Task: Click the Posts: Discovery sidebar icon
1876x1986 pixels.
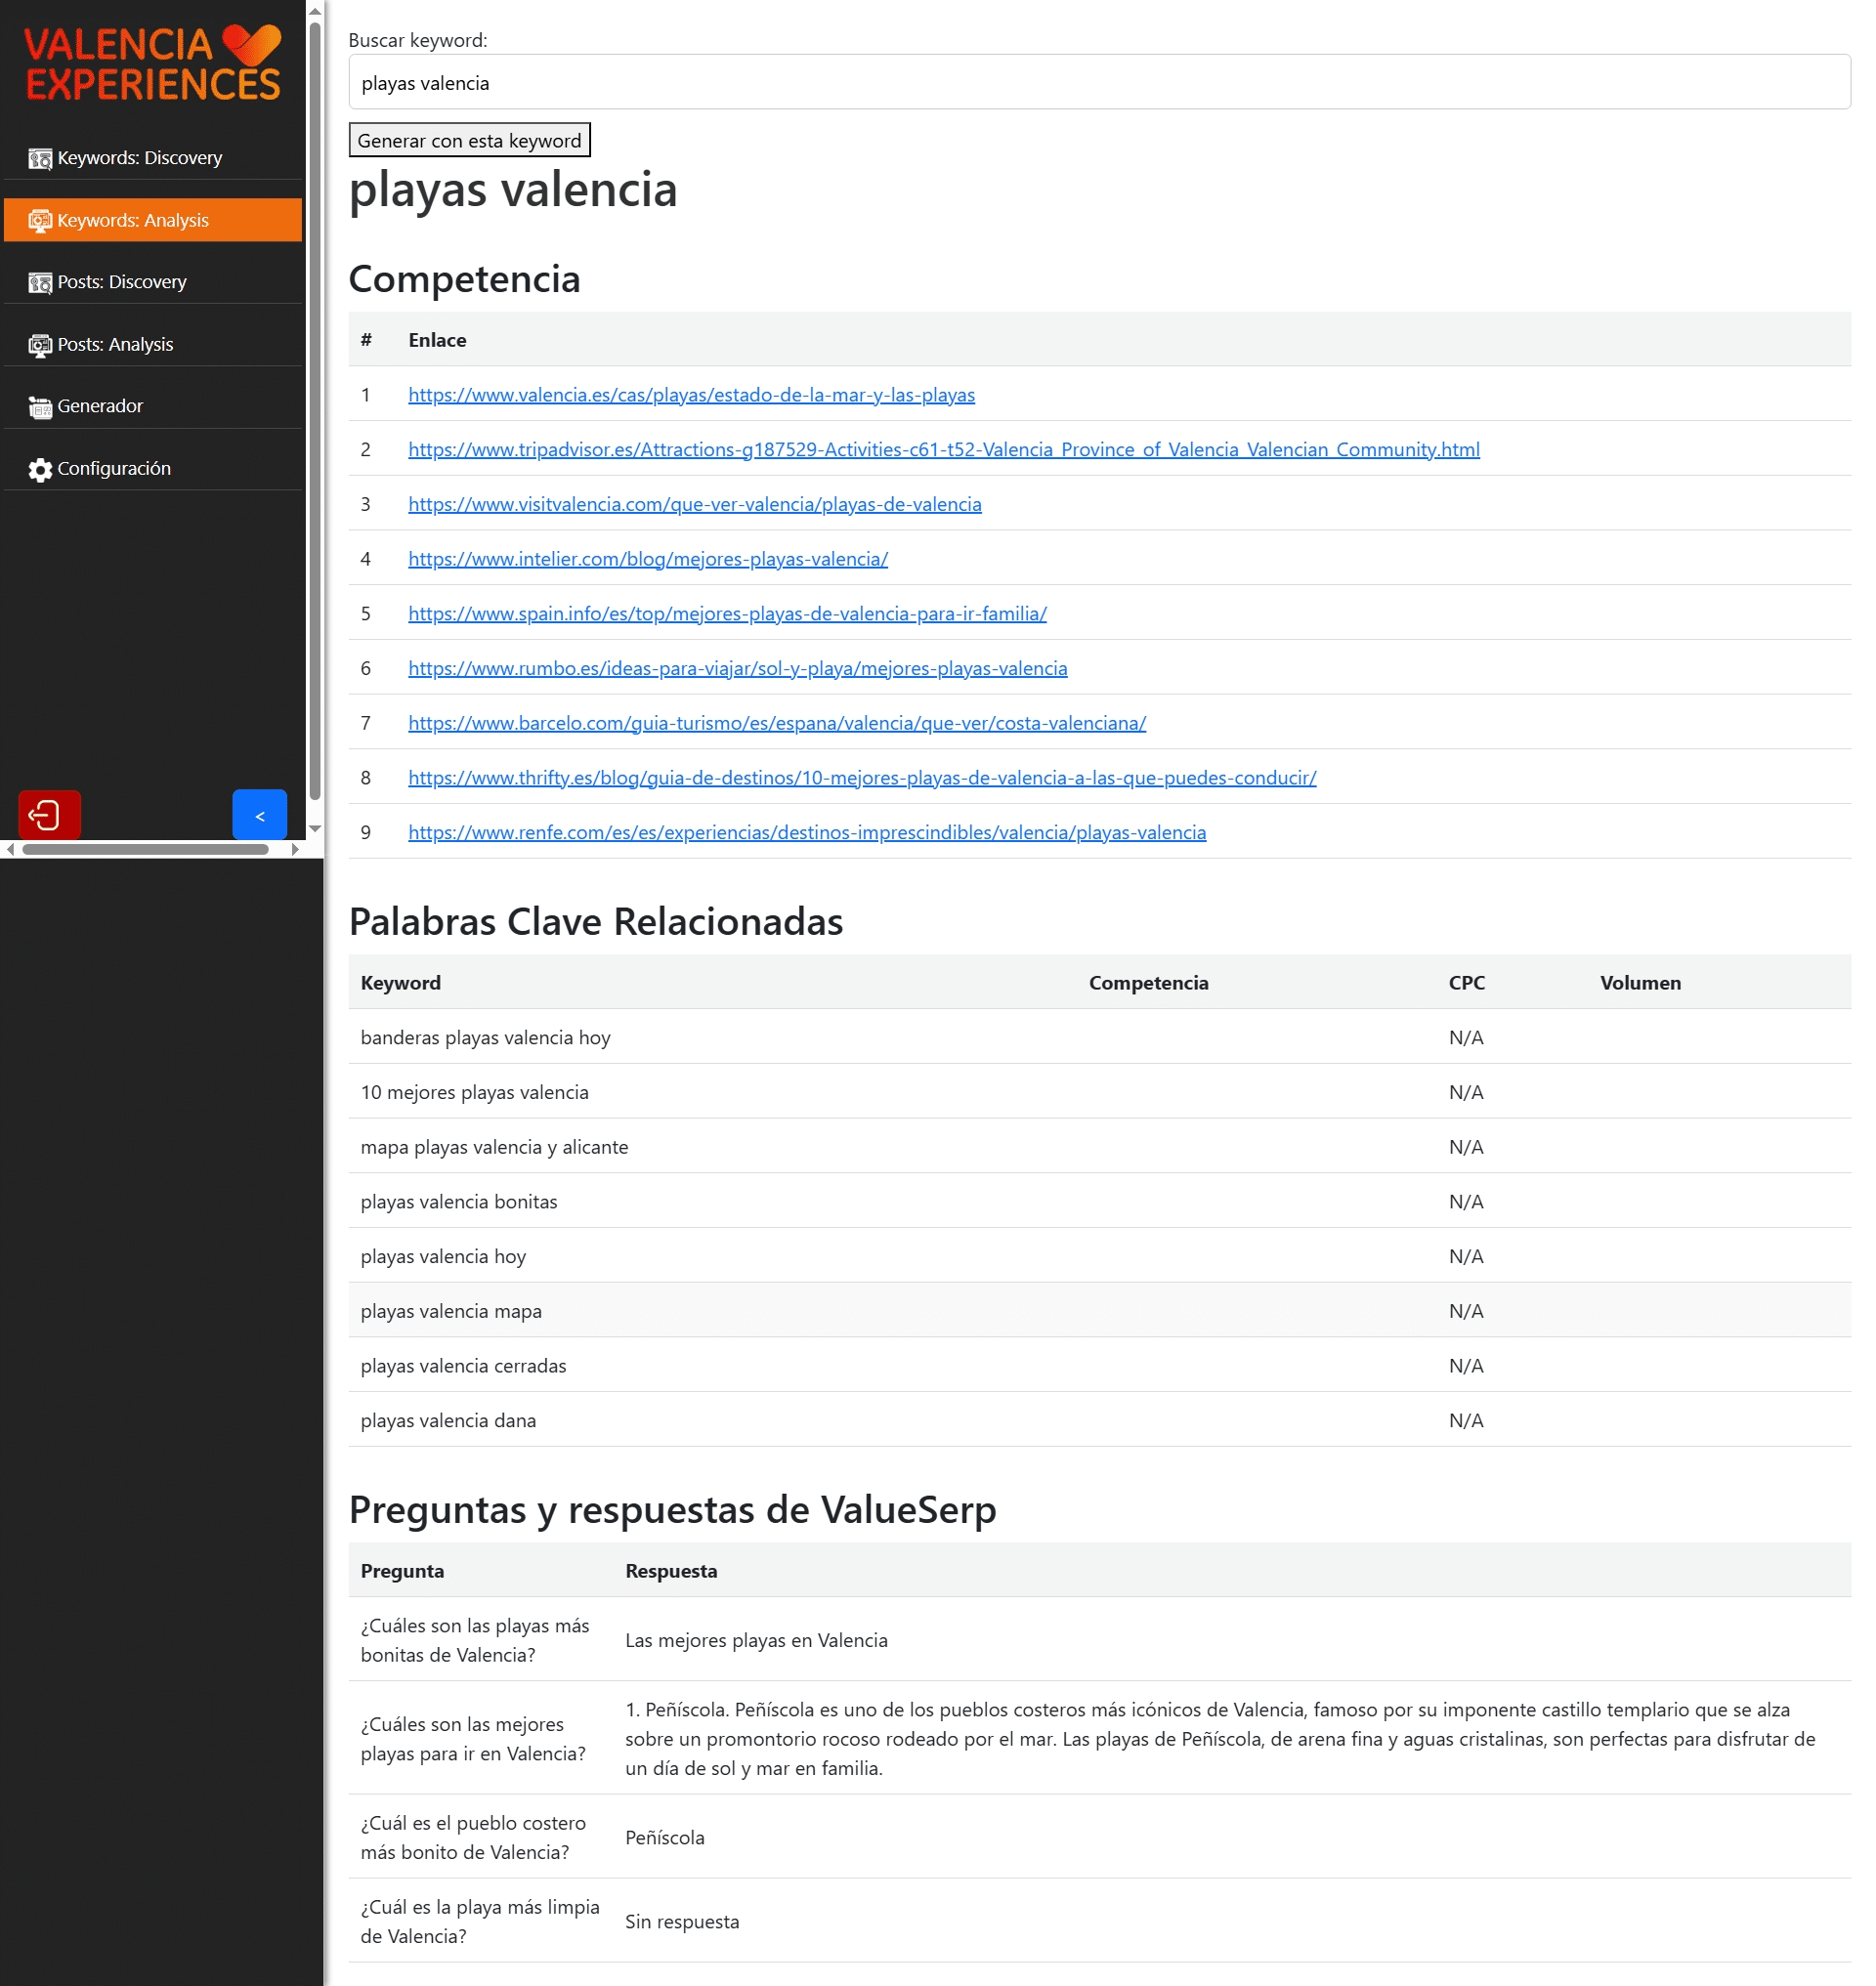Action: 40,283
